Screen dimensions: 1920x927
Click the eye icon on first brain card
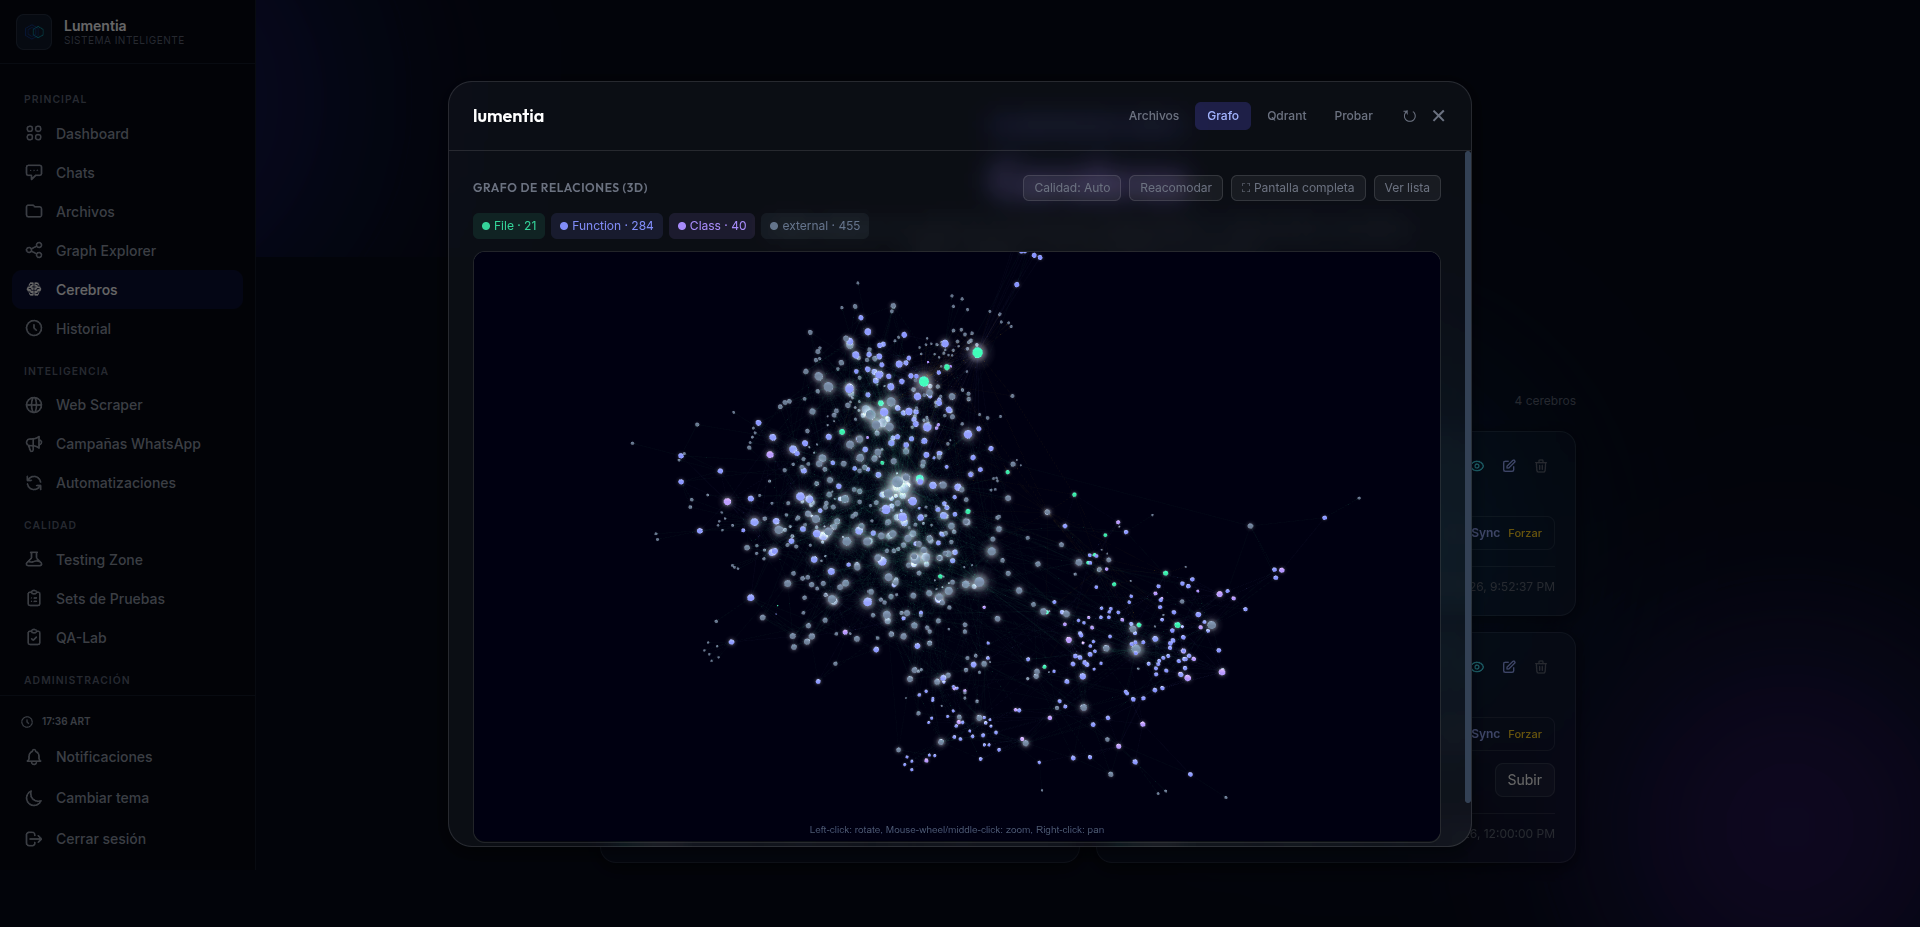(1478, 466)
